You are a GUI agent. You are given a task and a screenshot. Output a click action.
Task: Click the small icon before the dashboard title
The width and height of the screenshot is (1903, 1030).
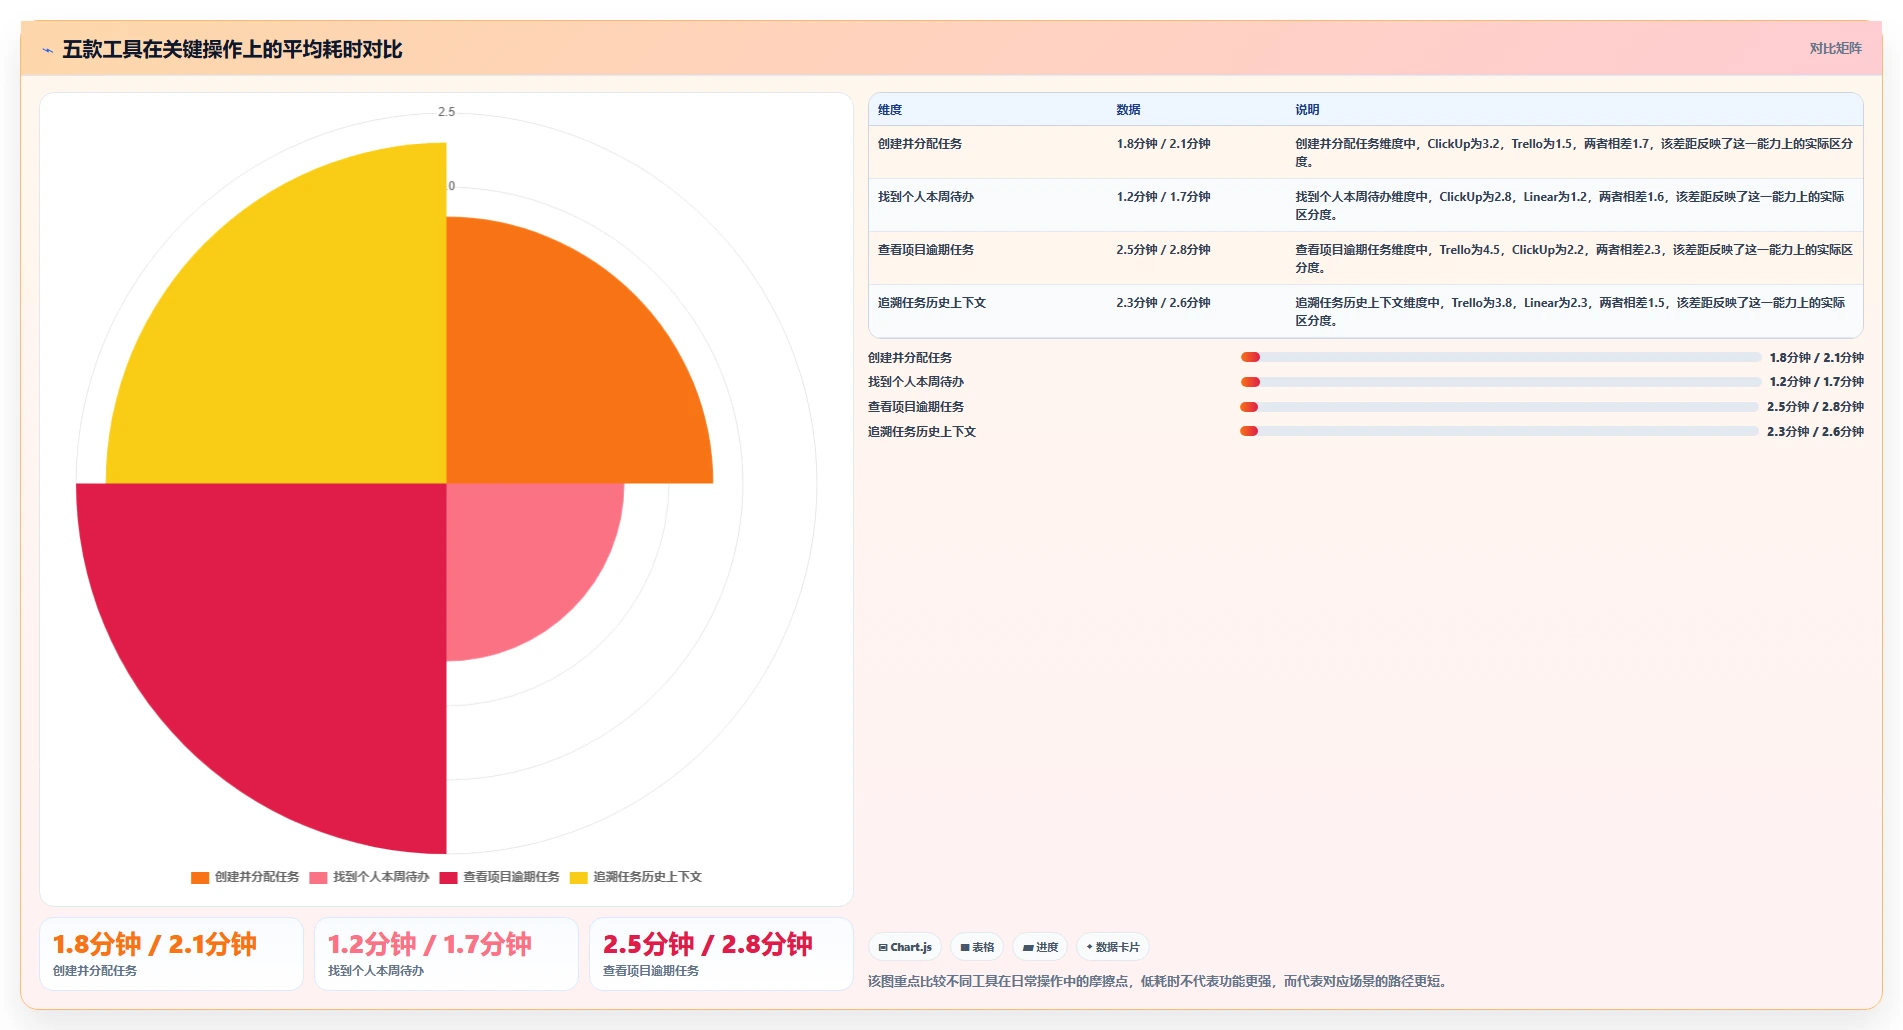(47, 50)
